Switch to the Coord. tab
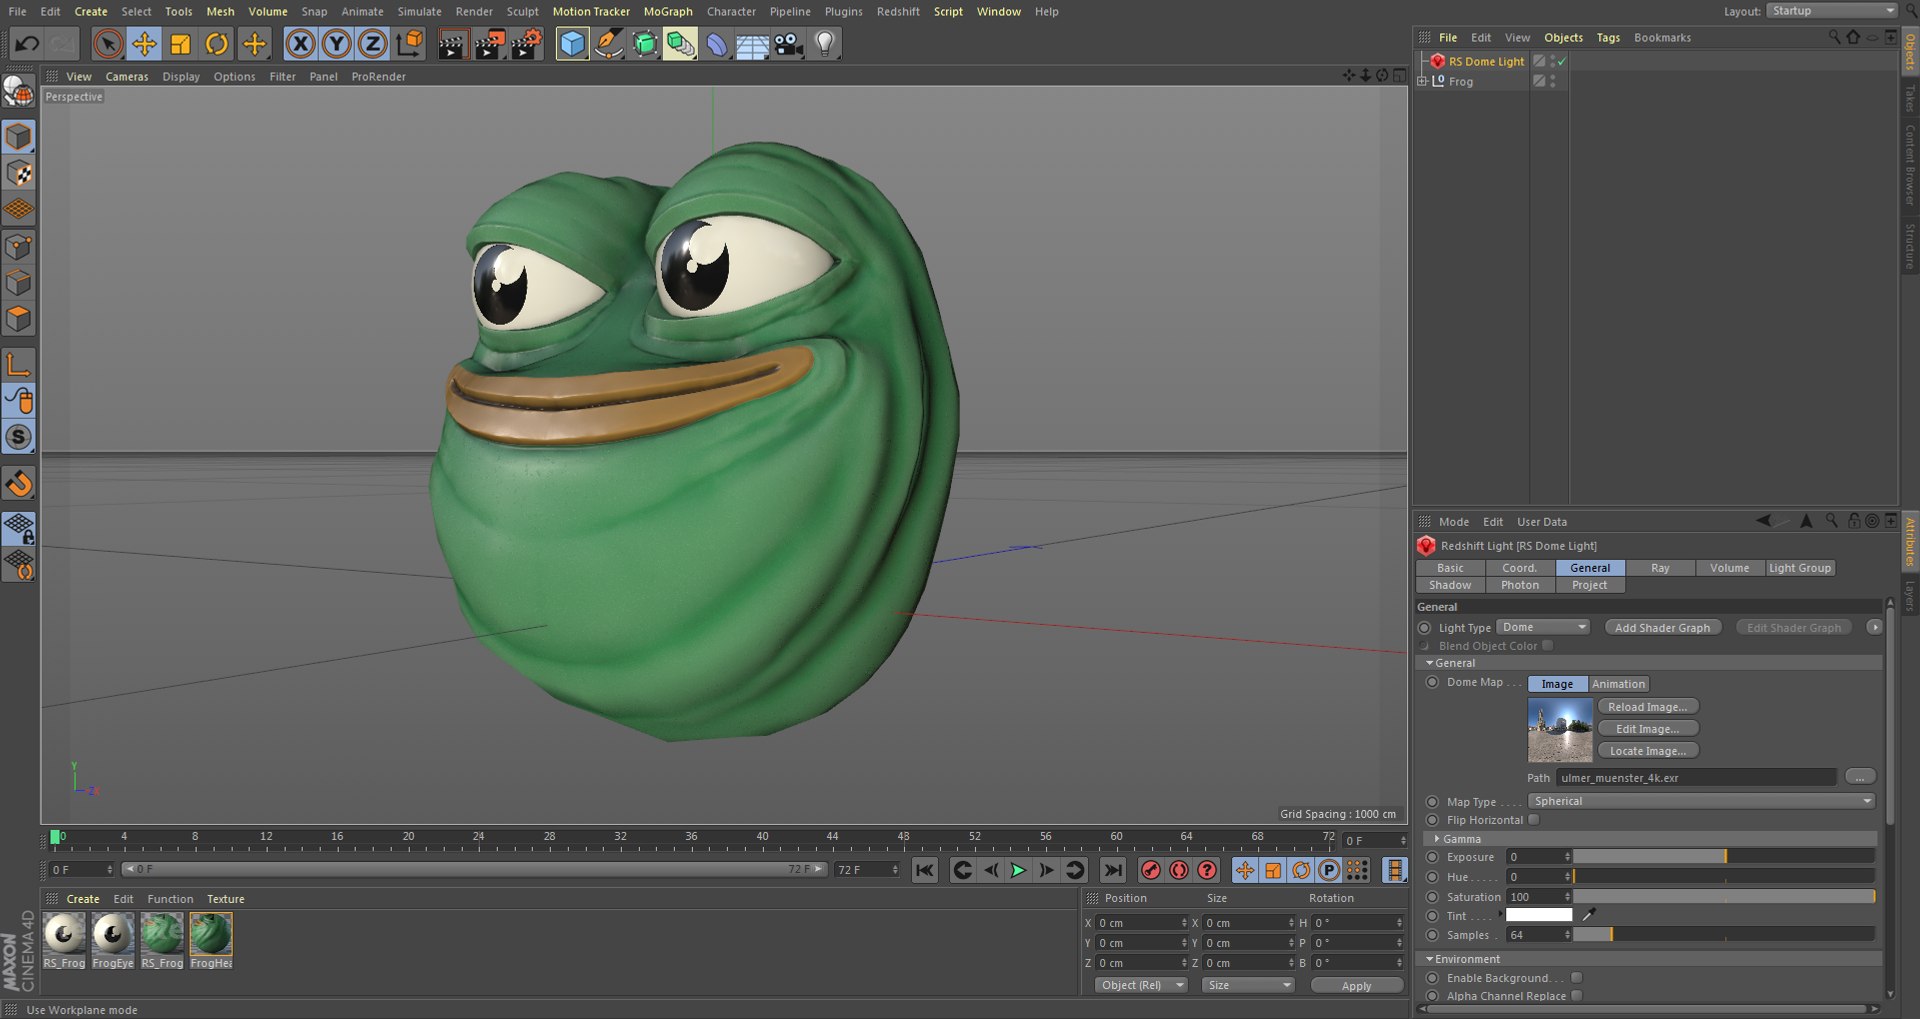Image resolution: width=1920 pixels, height=1019 pixels. click(1520, 568)
